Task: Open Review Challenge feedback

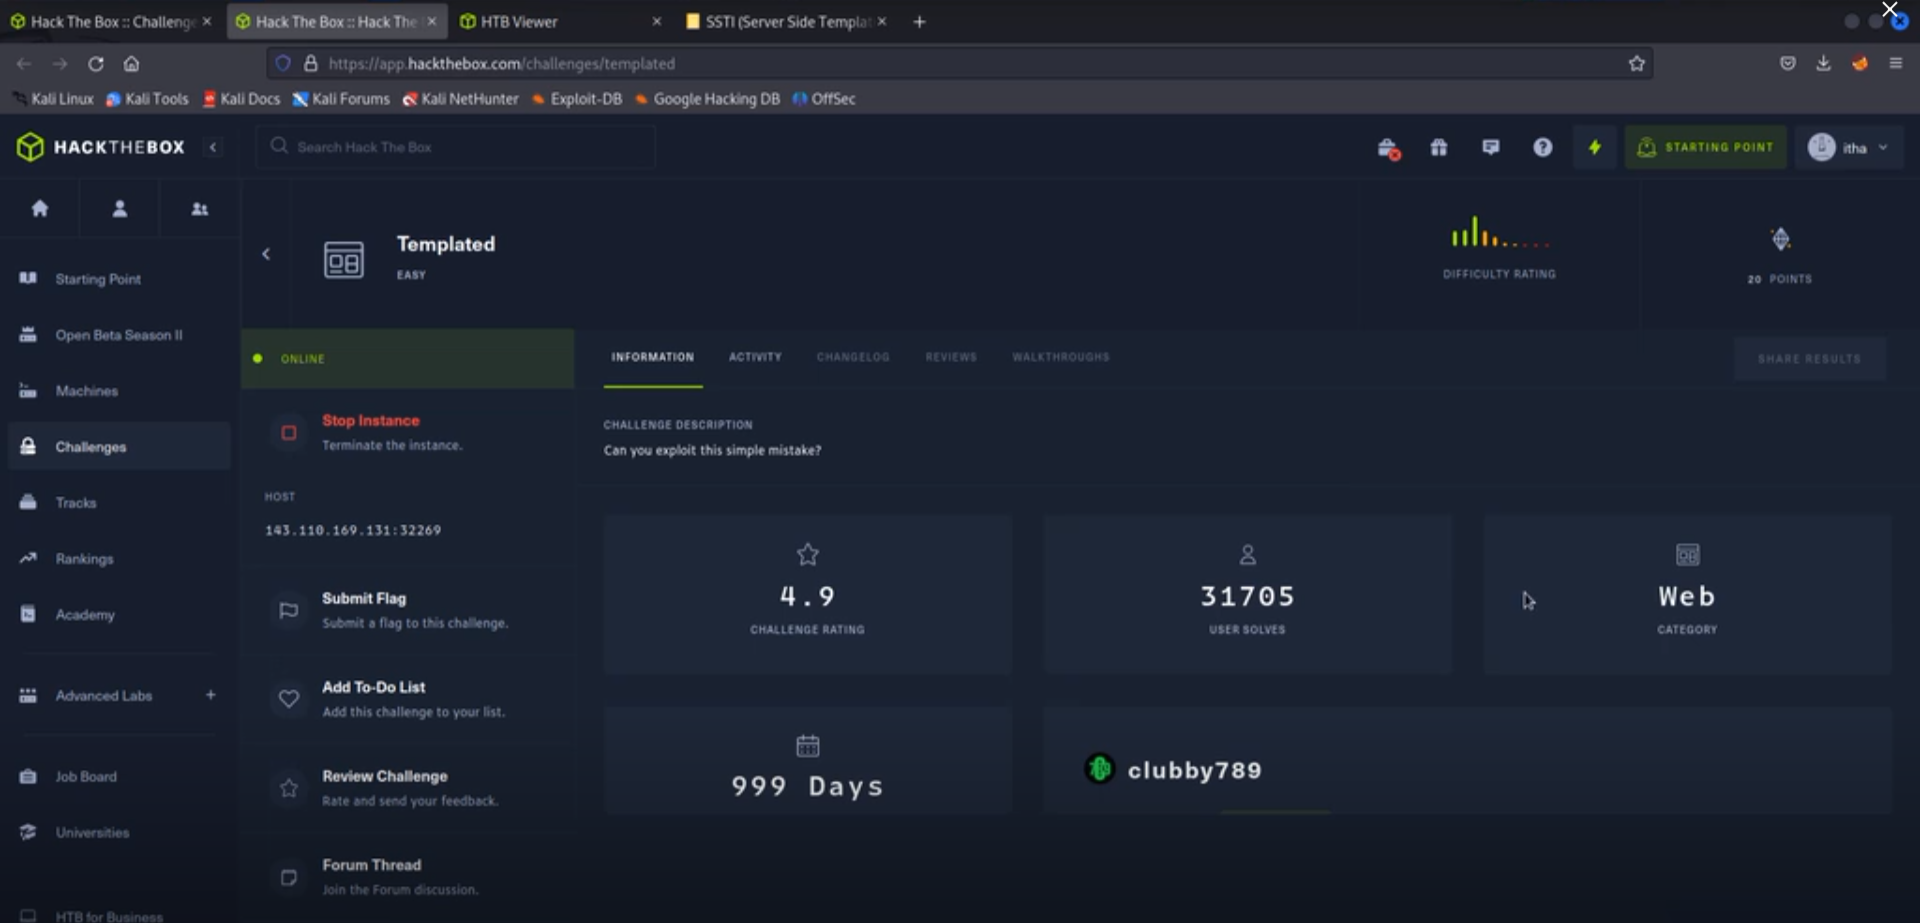Action: click(407, 788)
